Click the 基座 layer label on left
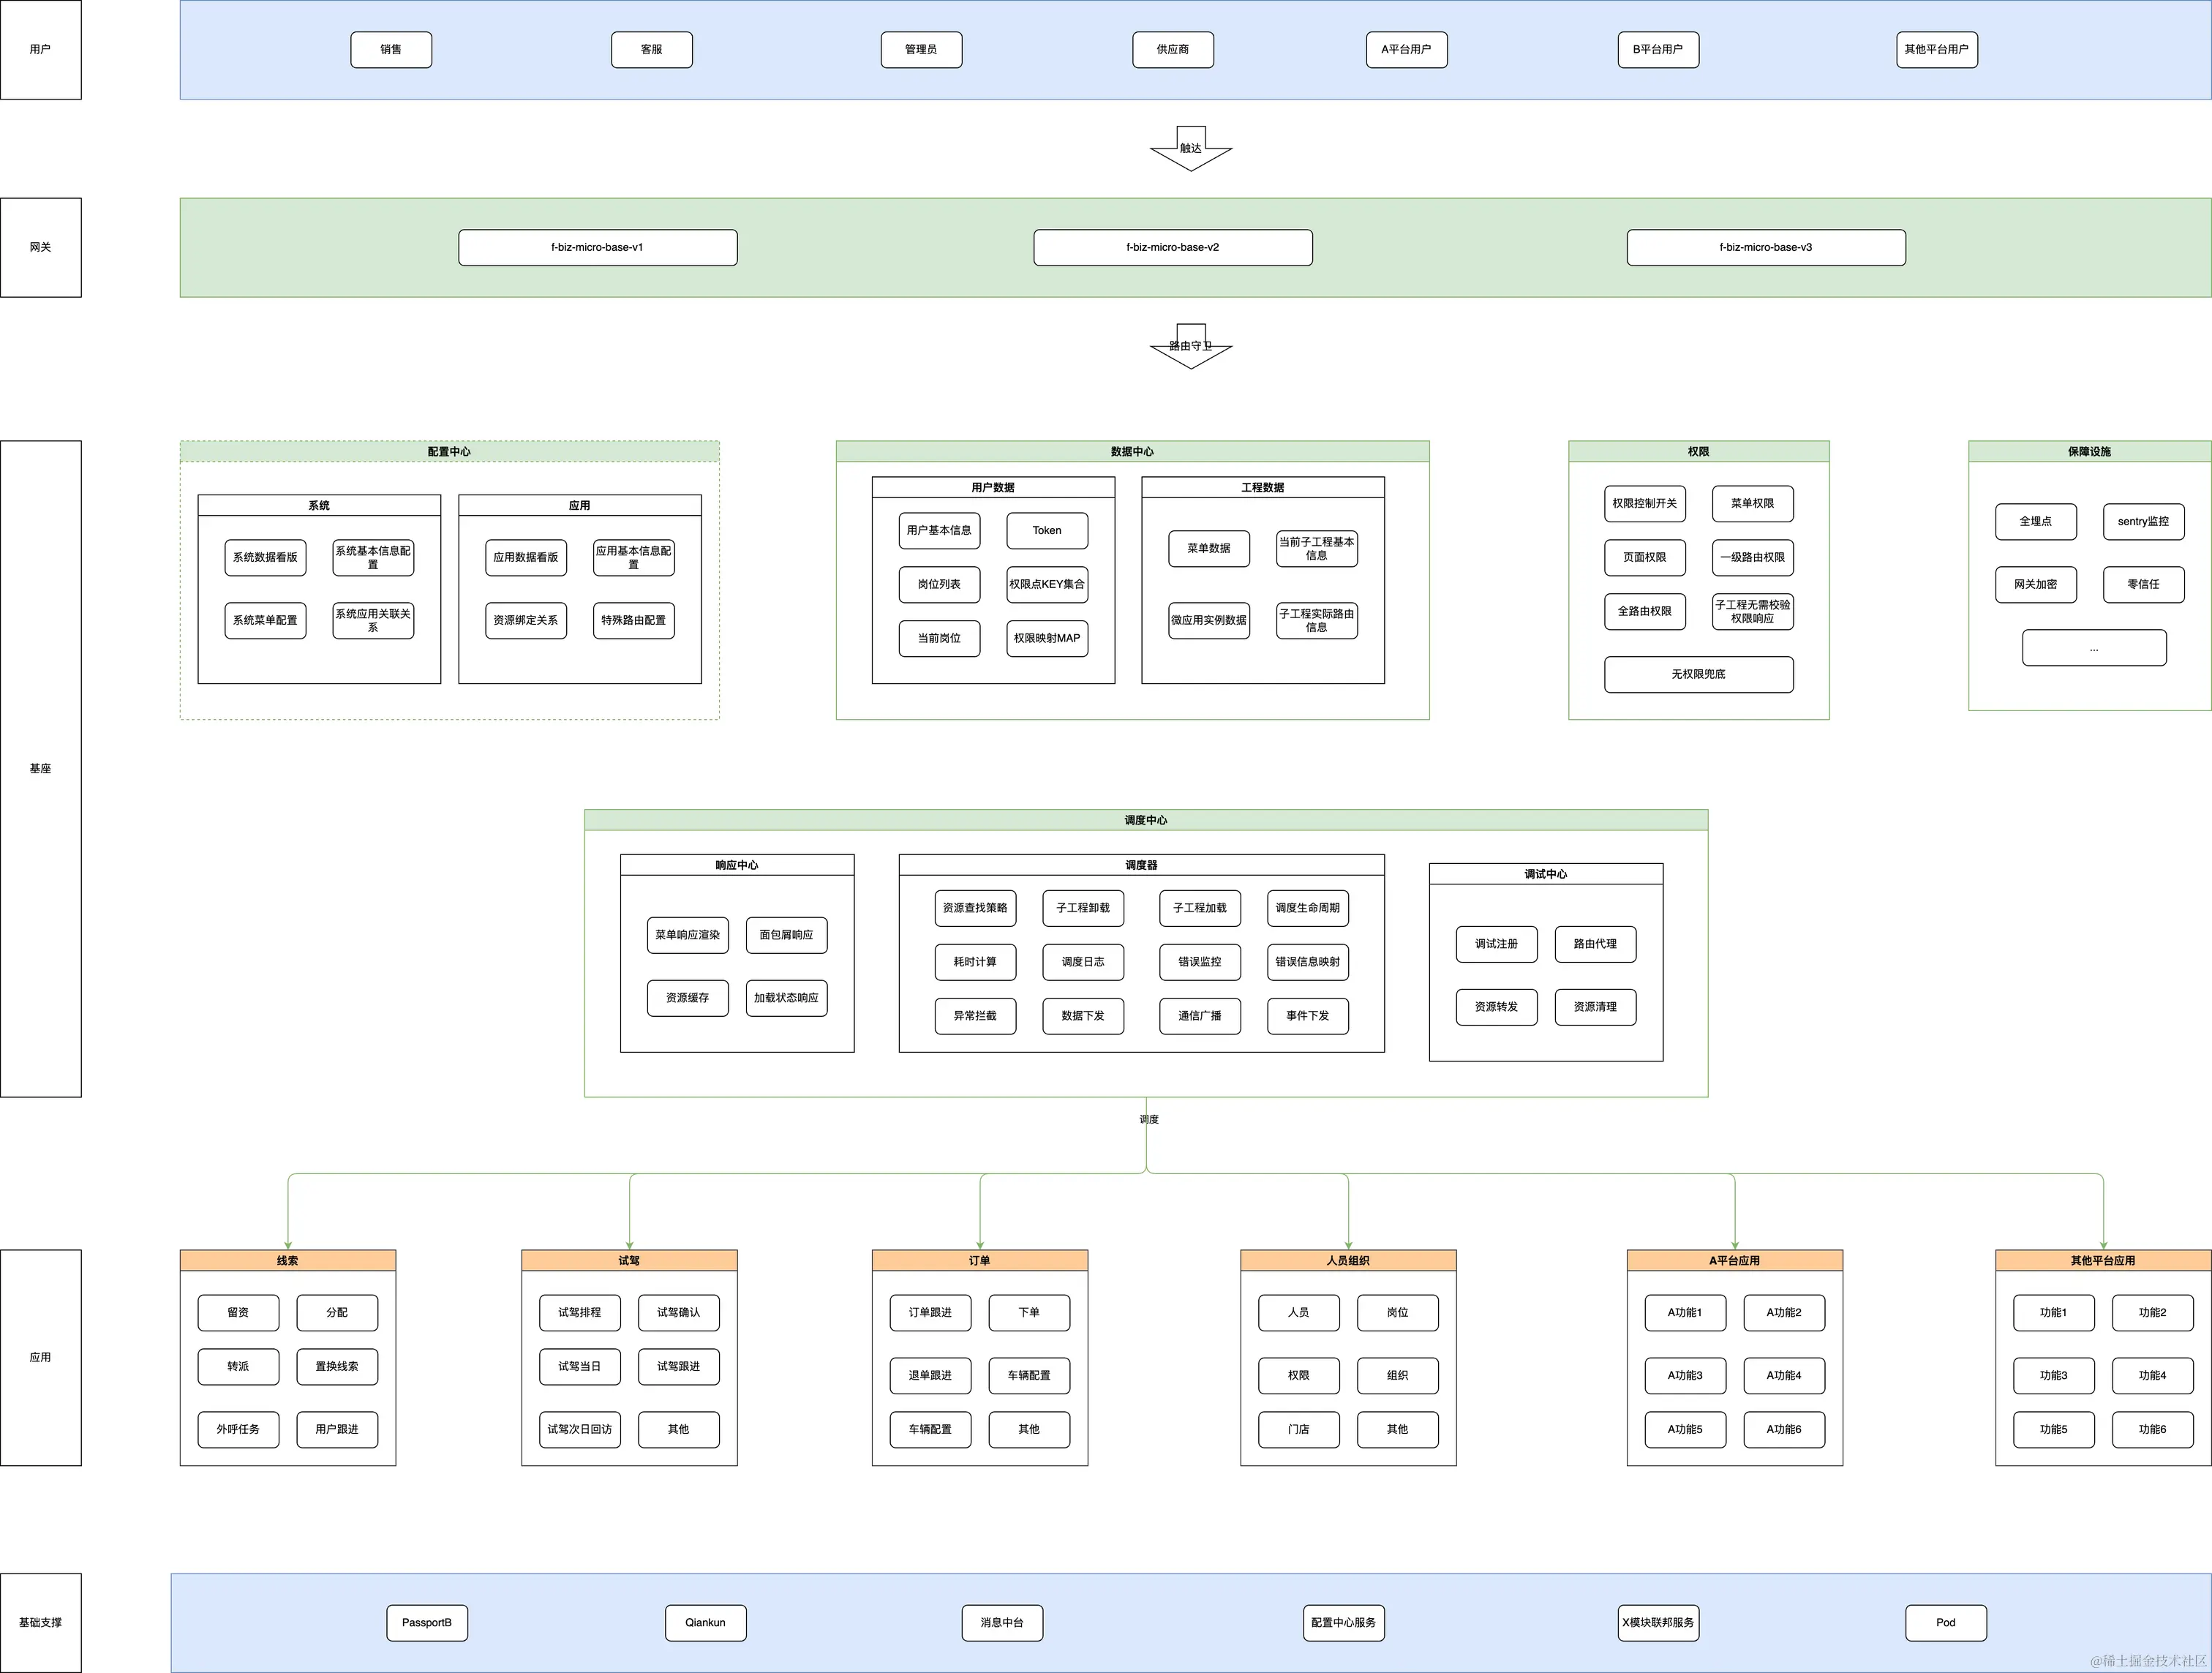 [x=40, y=768]
